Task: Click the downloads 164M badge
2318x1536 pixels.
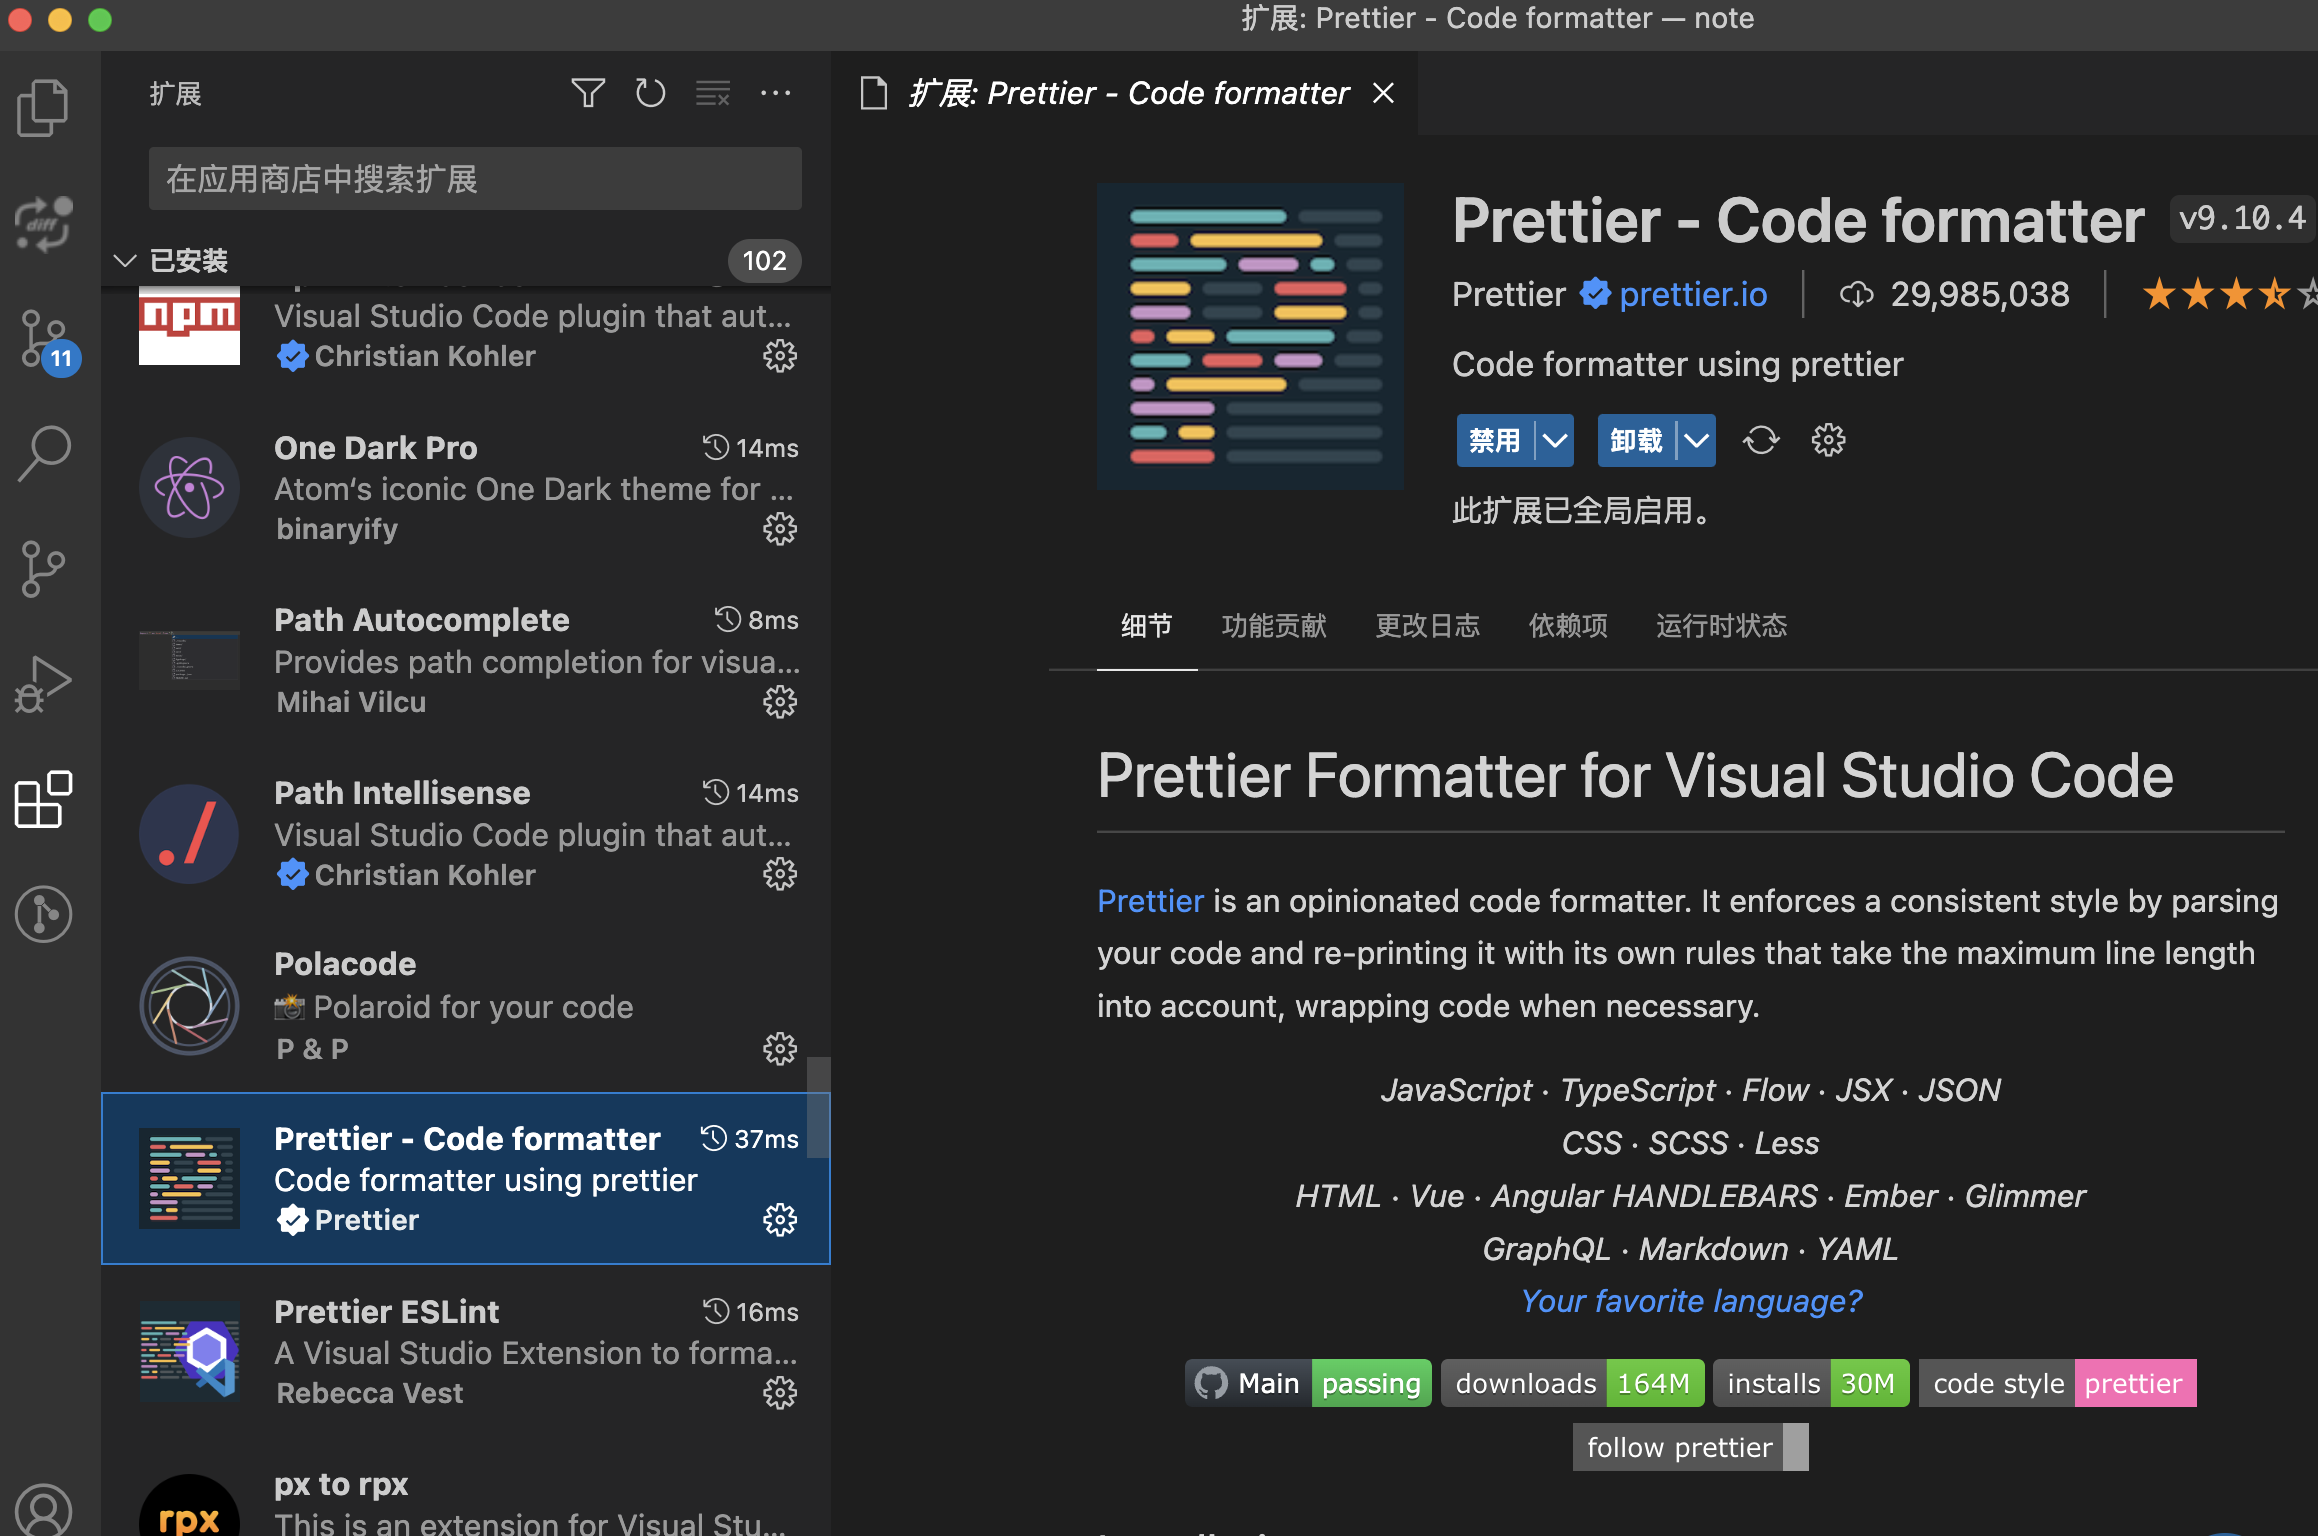Action: 1573,1383
